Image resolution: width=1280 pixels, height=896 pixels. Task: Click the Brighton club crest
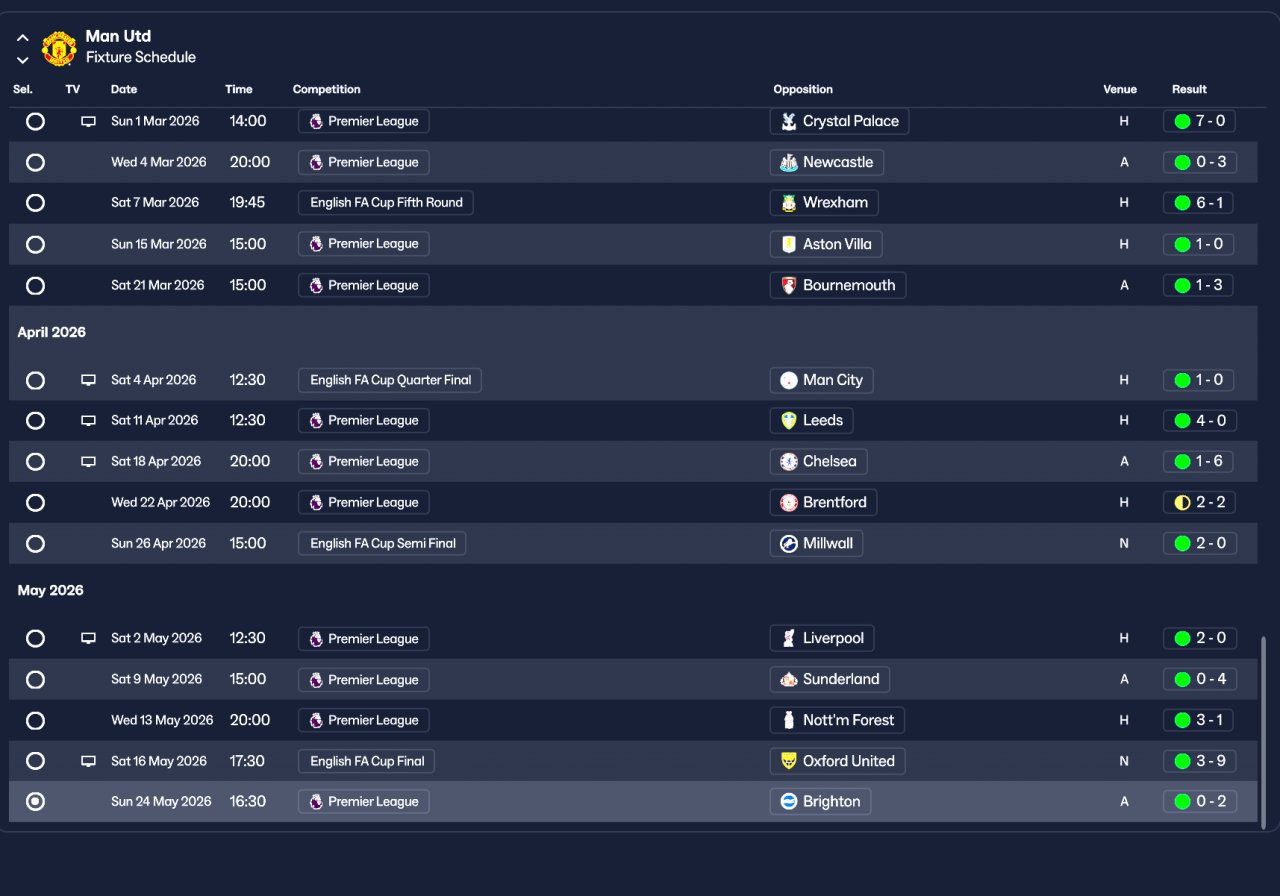[789, 801]
